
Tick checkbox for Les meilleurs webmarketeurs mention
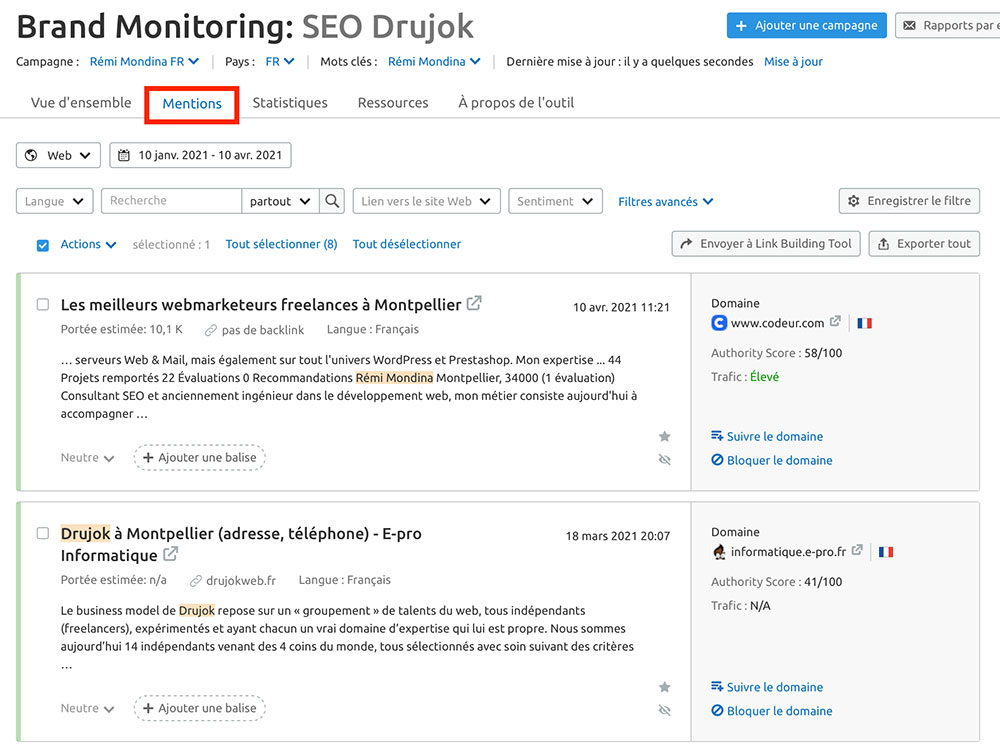coord(43,304)
